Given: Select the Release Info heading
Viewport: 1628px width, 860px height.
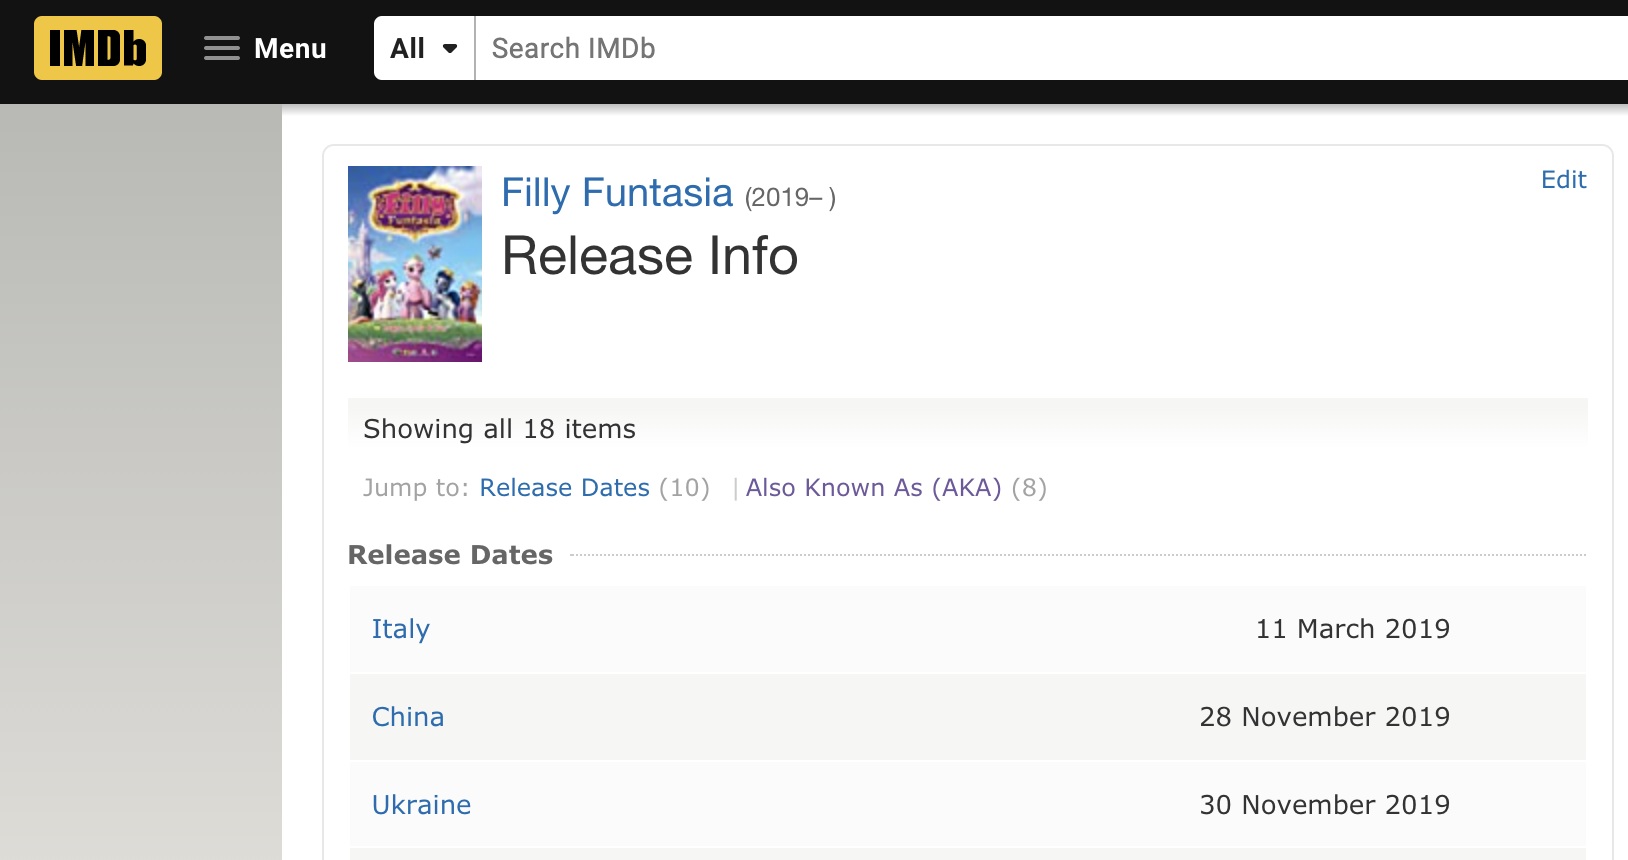Looking at the screenshot, I should pos(650,256).
